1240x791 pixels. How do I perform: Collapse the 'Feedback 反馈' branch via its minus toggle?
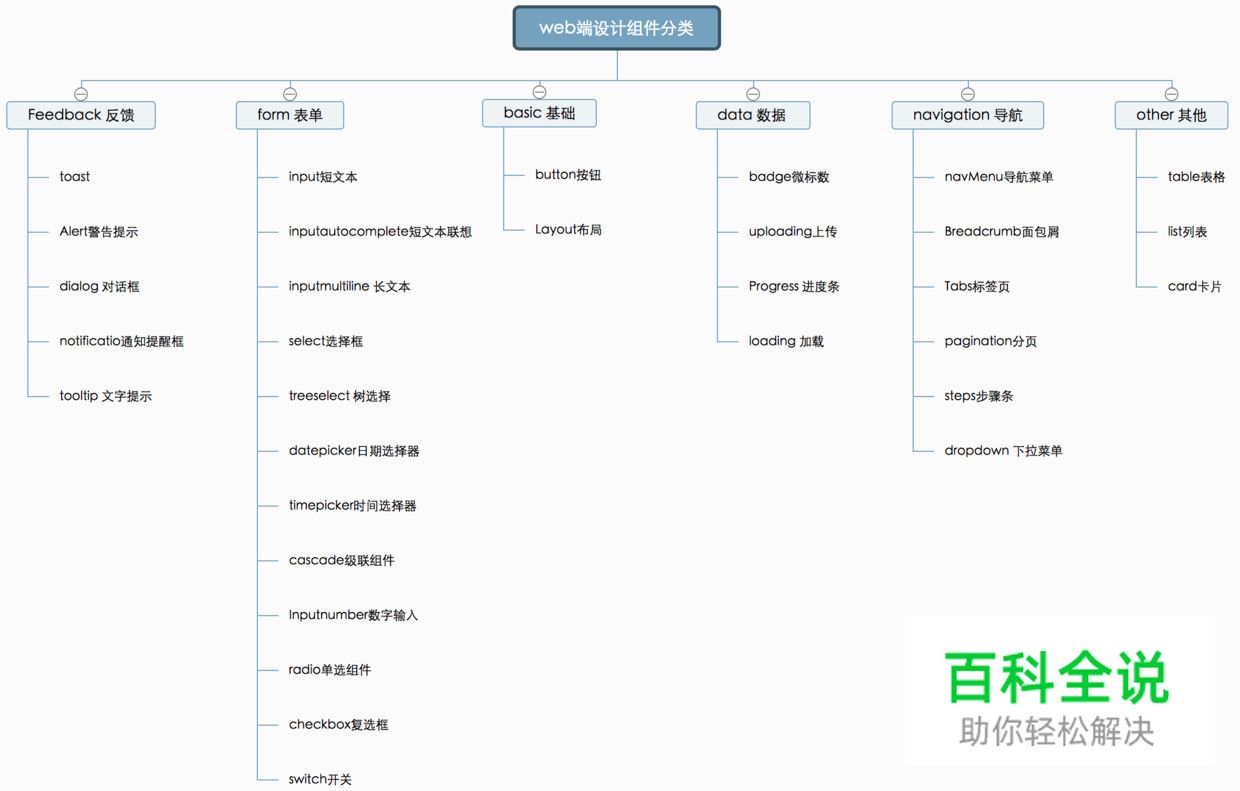tap(80, 93)
